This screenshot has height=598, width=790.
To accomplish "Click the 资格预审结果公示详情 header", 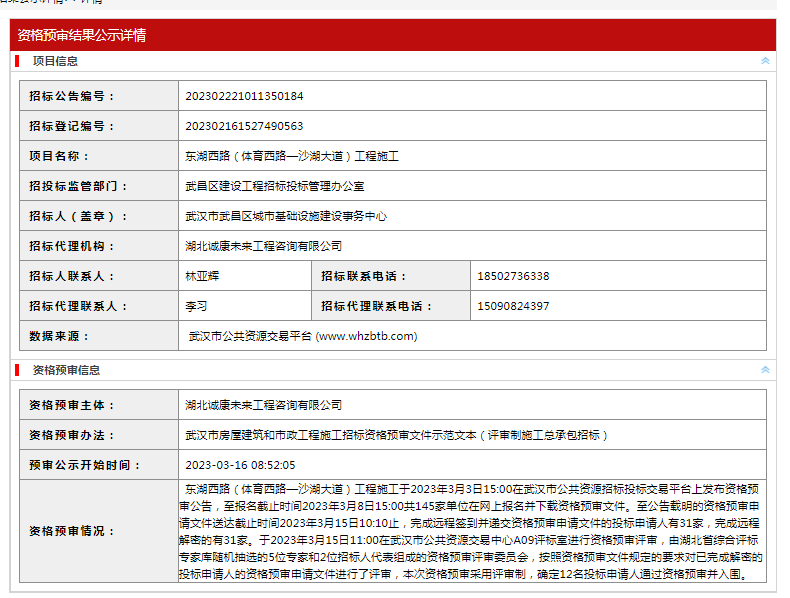I will click(x=82, y=35).
